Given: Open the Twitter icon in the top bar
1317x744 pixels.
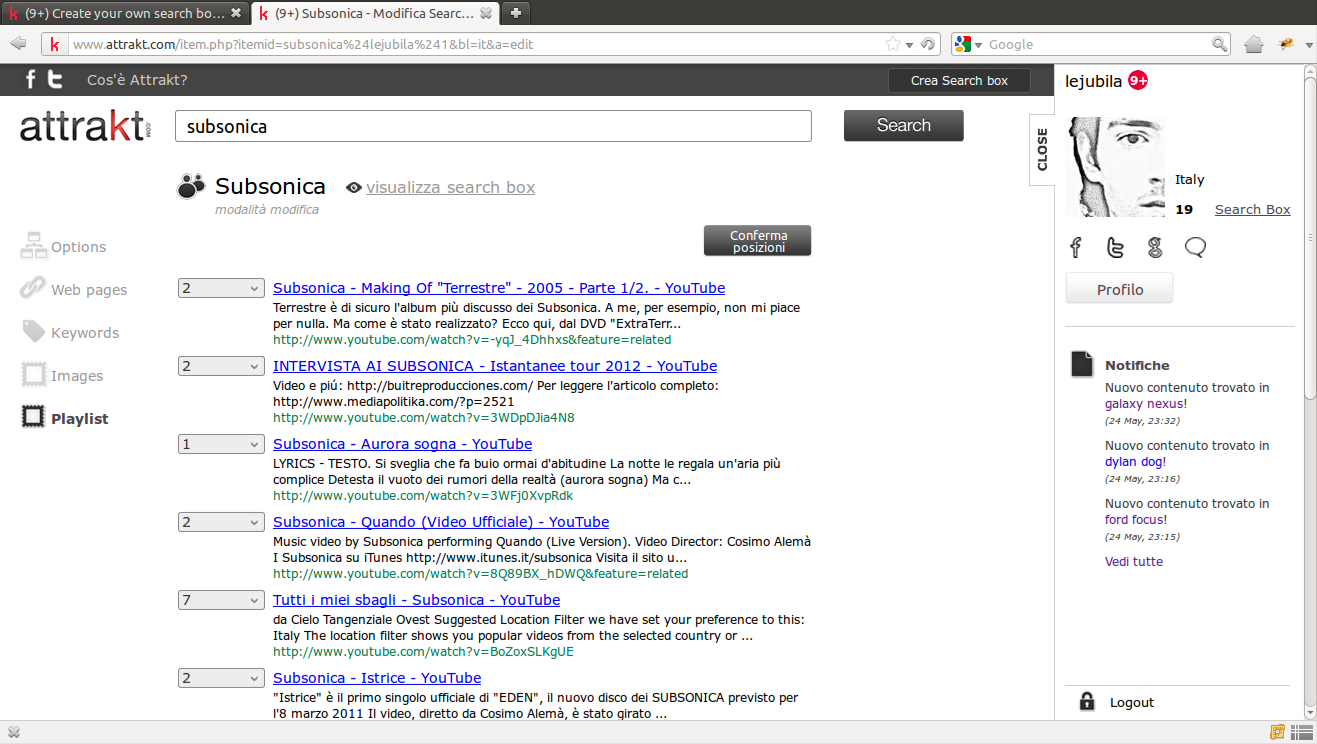Looking at the screenshot, I should coord(56,80).
